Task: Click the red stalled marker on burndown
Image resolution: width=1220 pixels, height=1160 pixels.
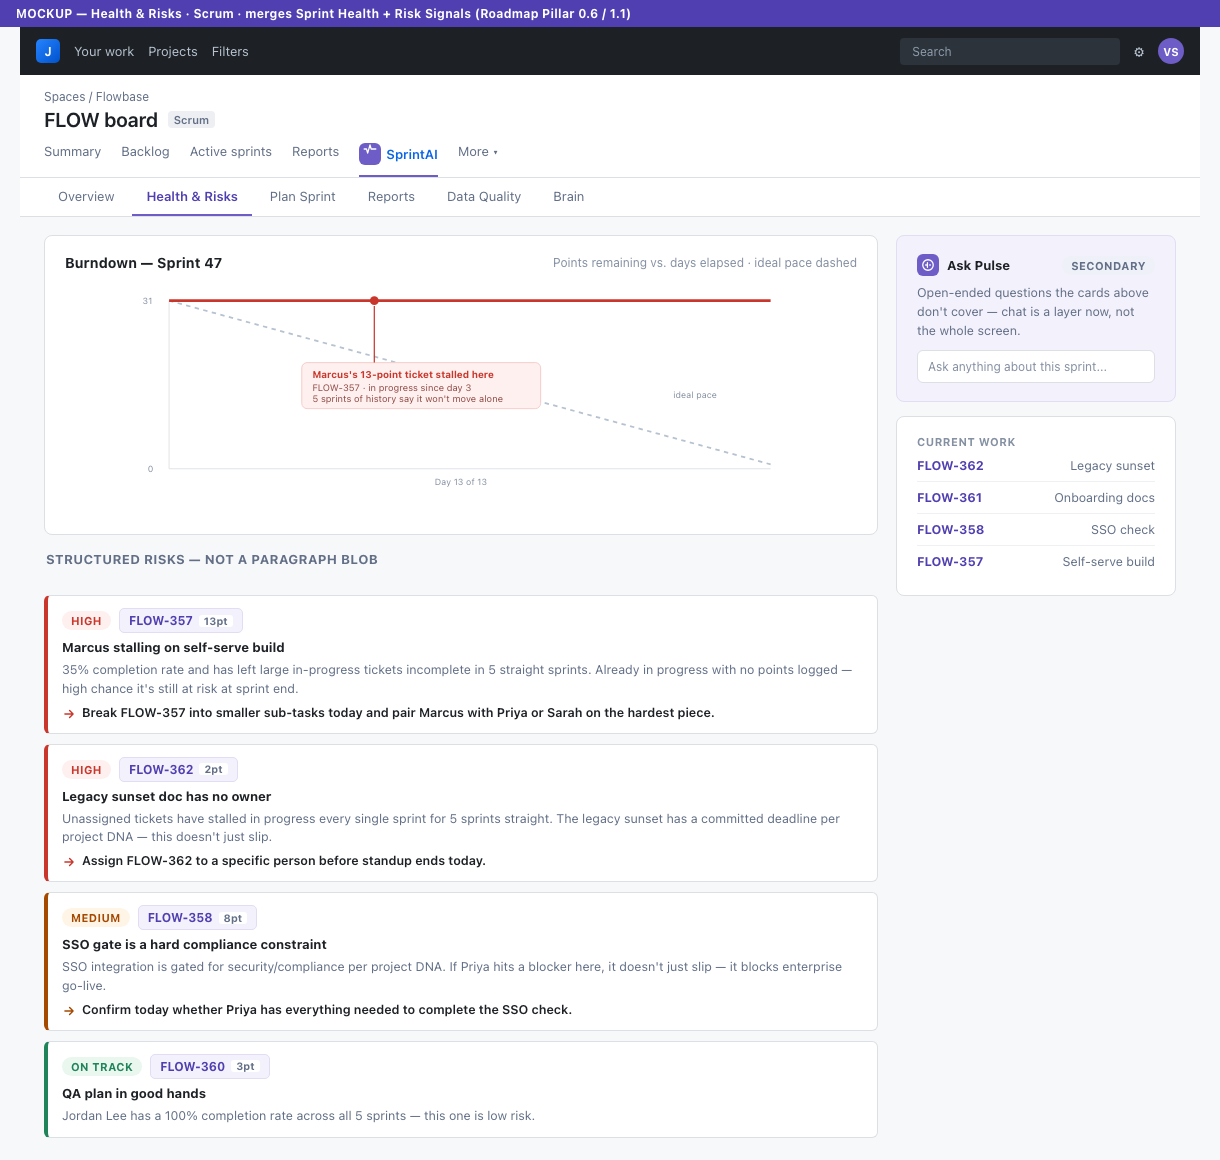Action: pos(374,301)
